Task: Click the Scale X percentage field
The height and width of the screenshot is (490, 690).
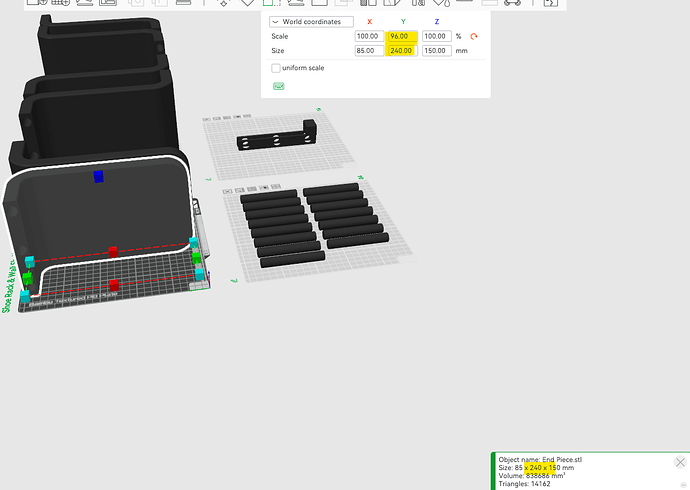Action: (369, 36)
